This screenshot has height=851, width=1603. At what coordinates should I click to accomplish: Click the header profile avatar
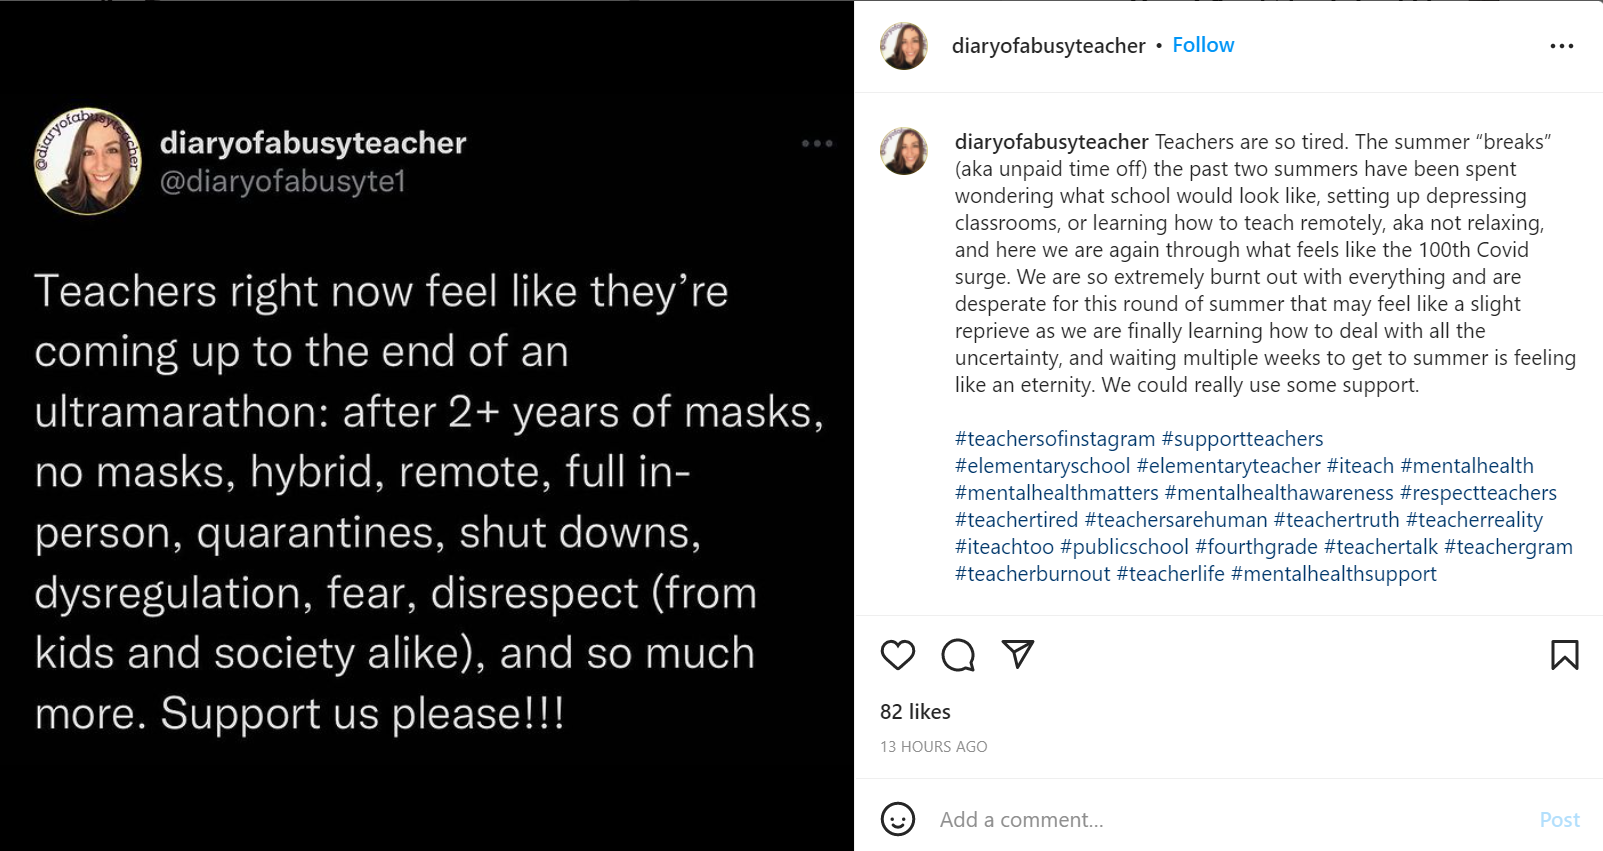point(904,46)
